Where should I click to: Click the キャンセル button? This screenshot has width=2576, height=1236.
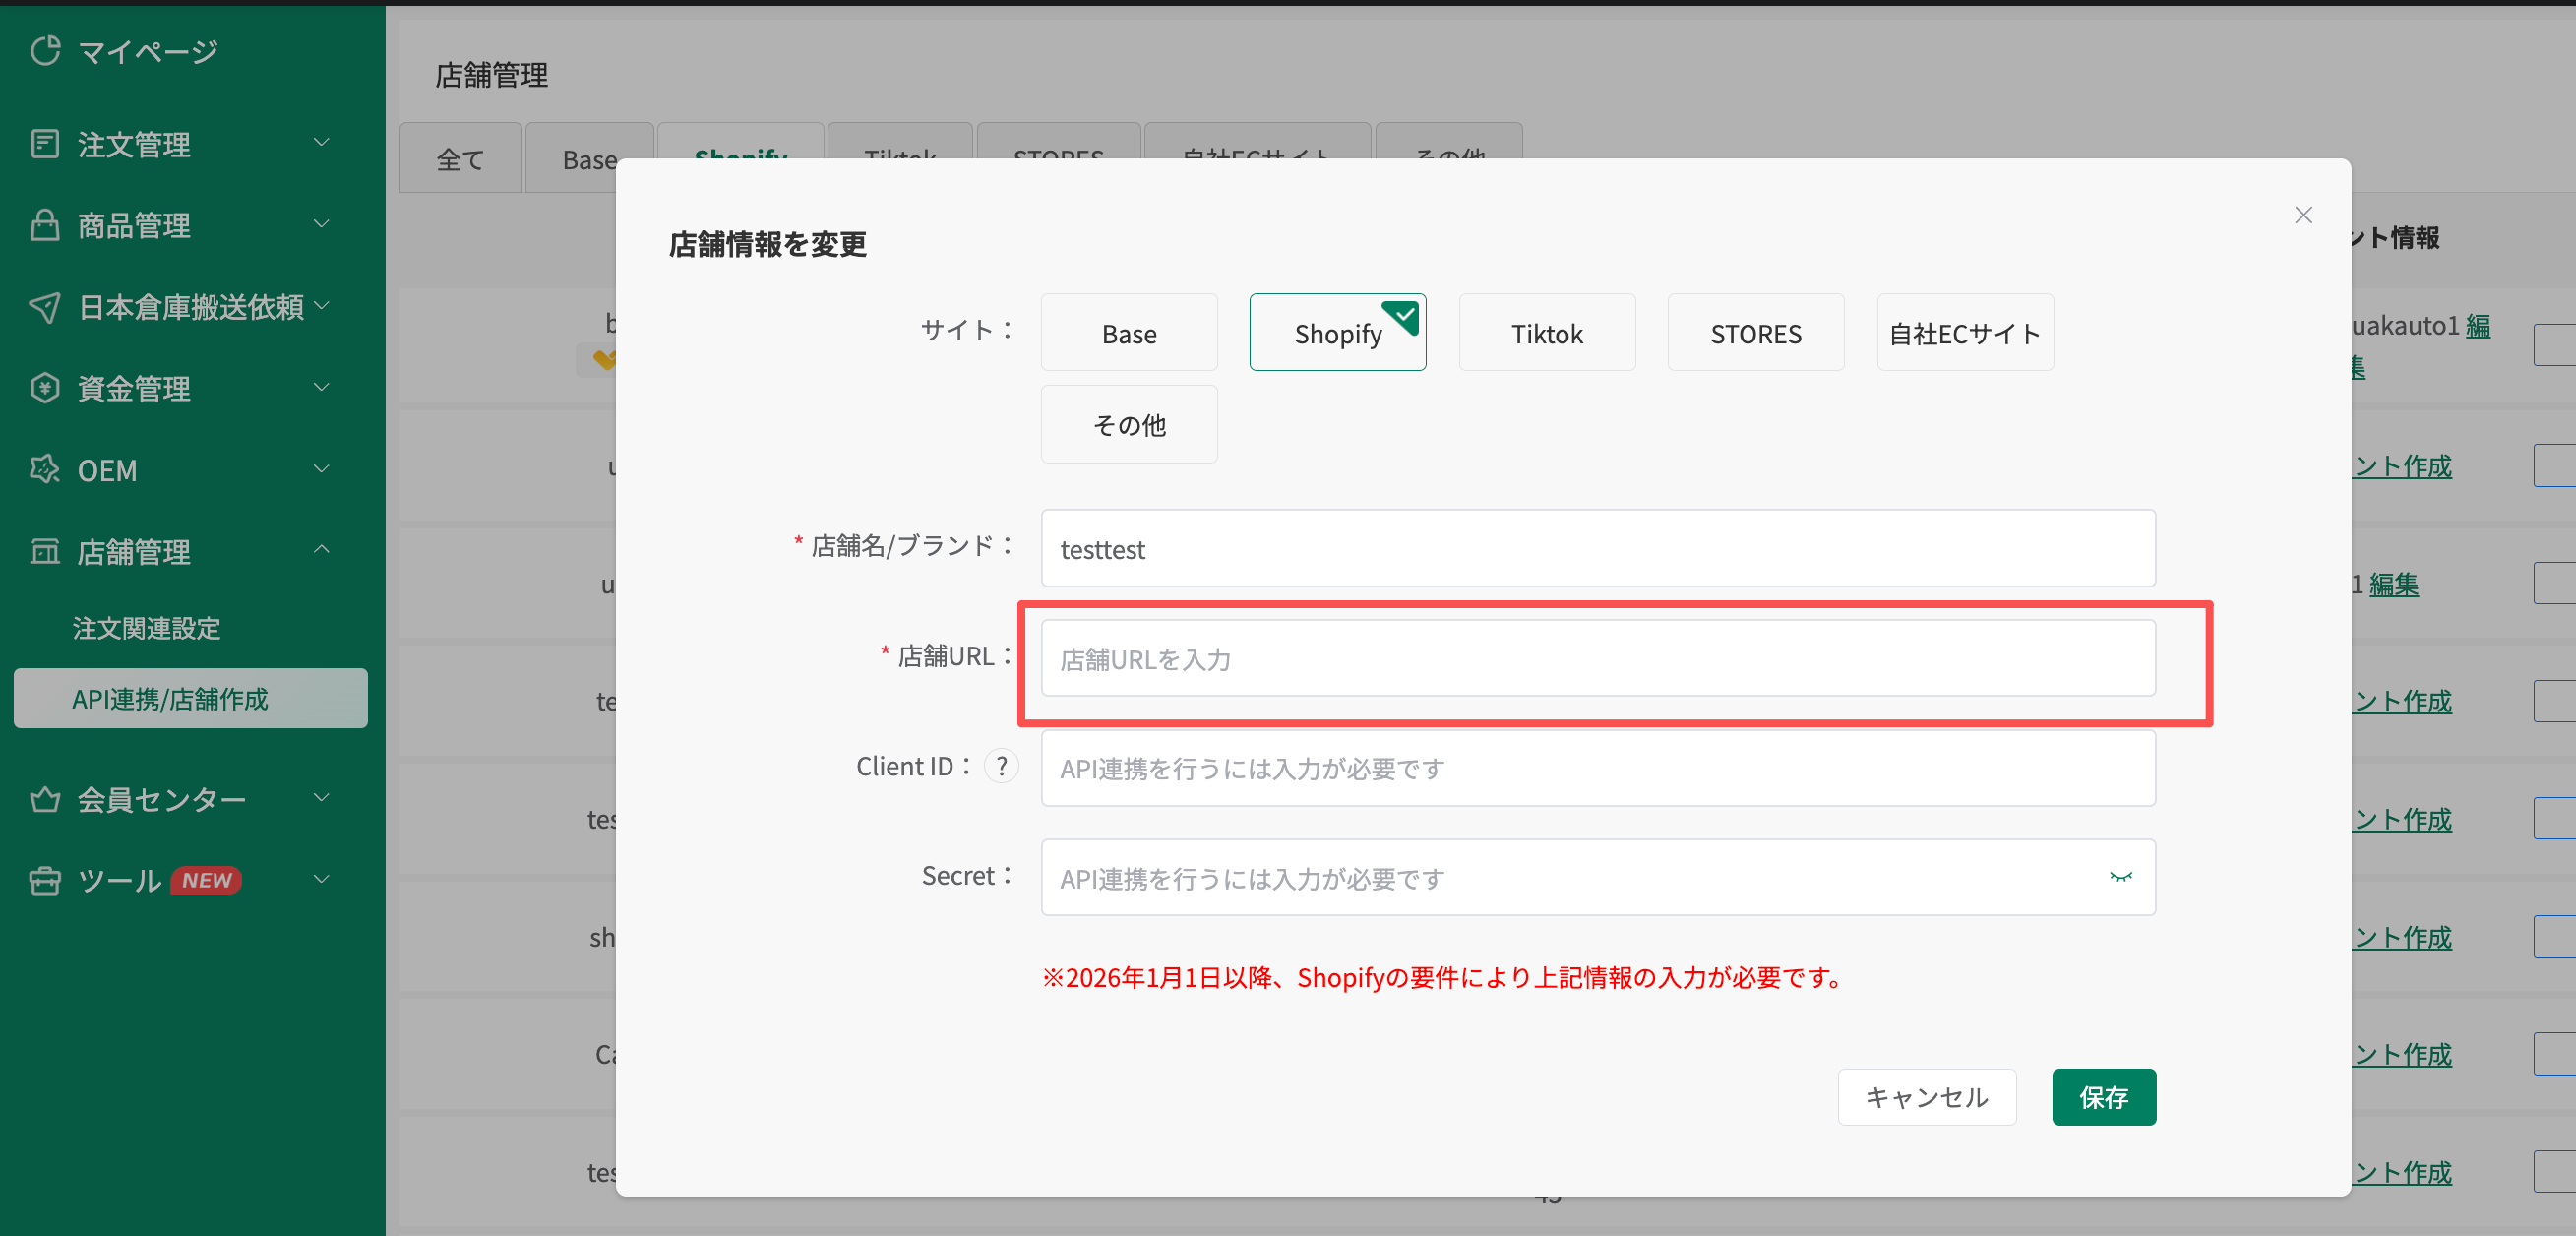[1926, 1097]
